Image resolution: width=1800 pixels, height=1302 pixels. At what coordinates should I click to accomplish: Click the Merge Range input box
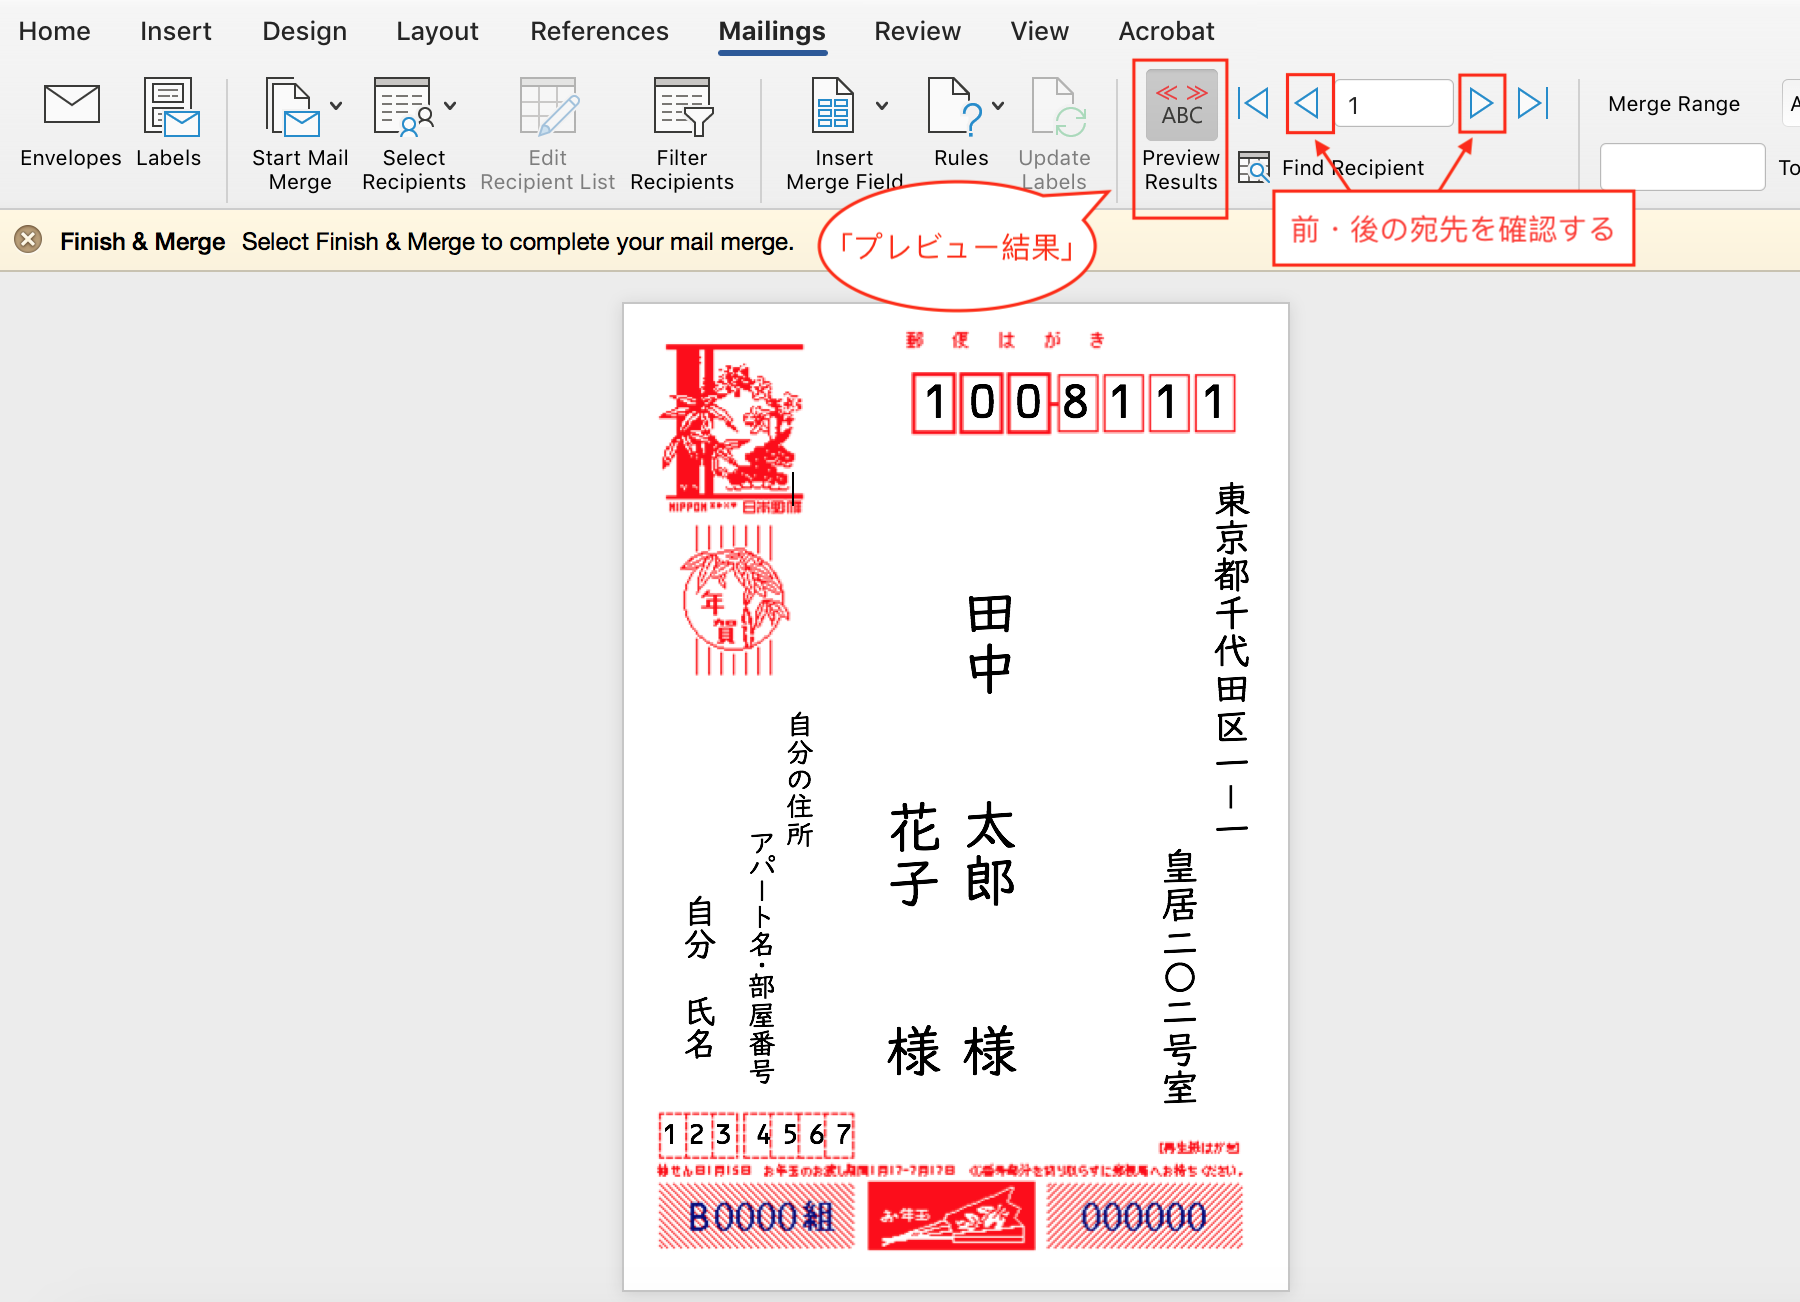[1682, 166]
